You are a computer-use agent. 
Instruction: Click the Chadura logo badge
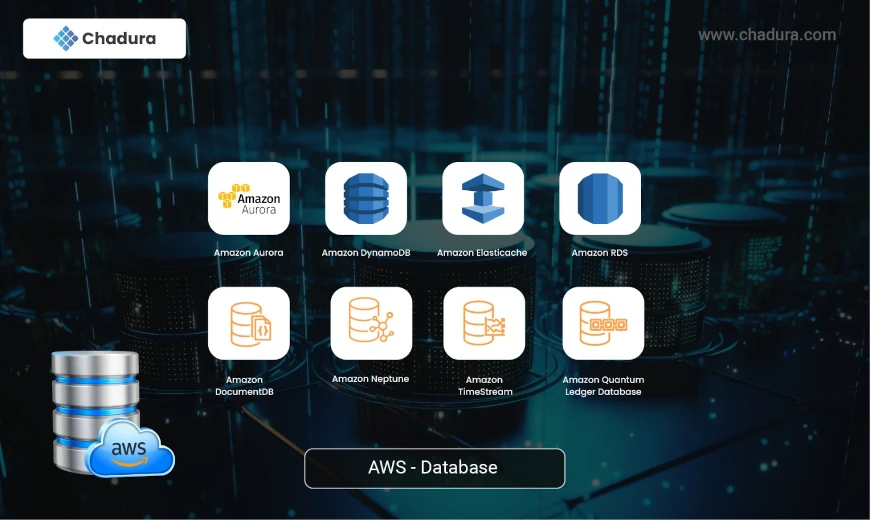104,38
